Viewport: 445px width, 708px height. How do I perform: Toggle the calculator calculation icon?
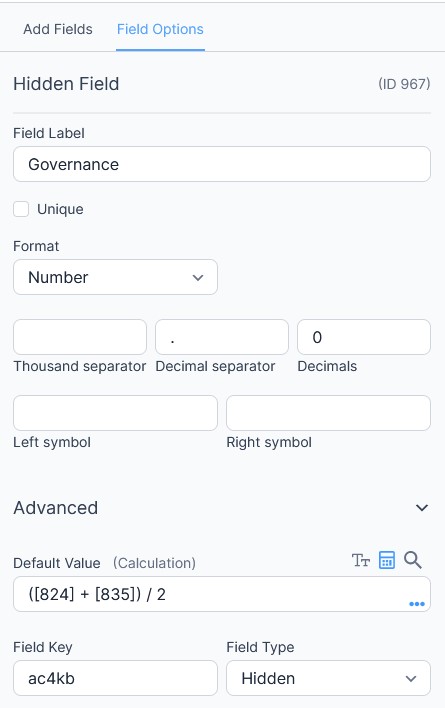pyautogui.click(x=387, y=560)
